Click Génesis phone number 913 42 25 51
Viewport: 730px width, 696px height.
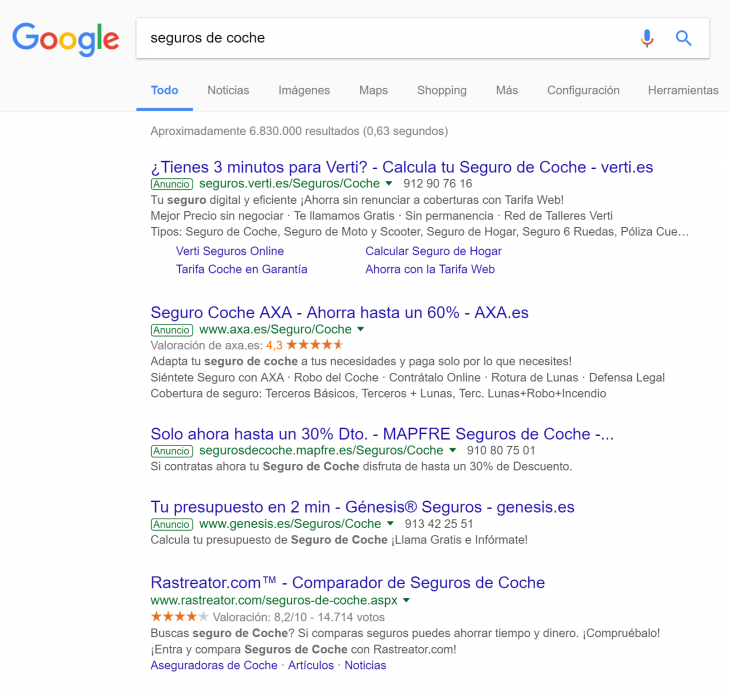[x=439, y=524]
